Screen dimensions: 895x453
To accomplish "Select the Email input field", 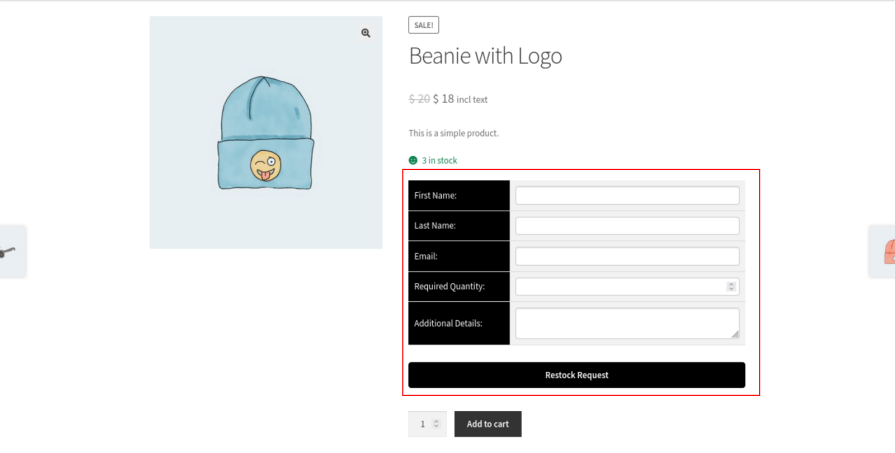I will (x=627, y=257).
